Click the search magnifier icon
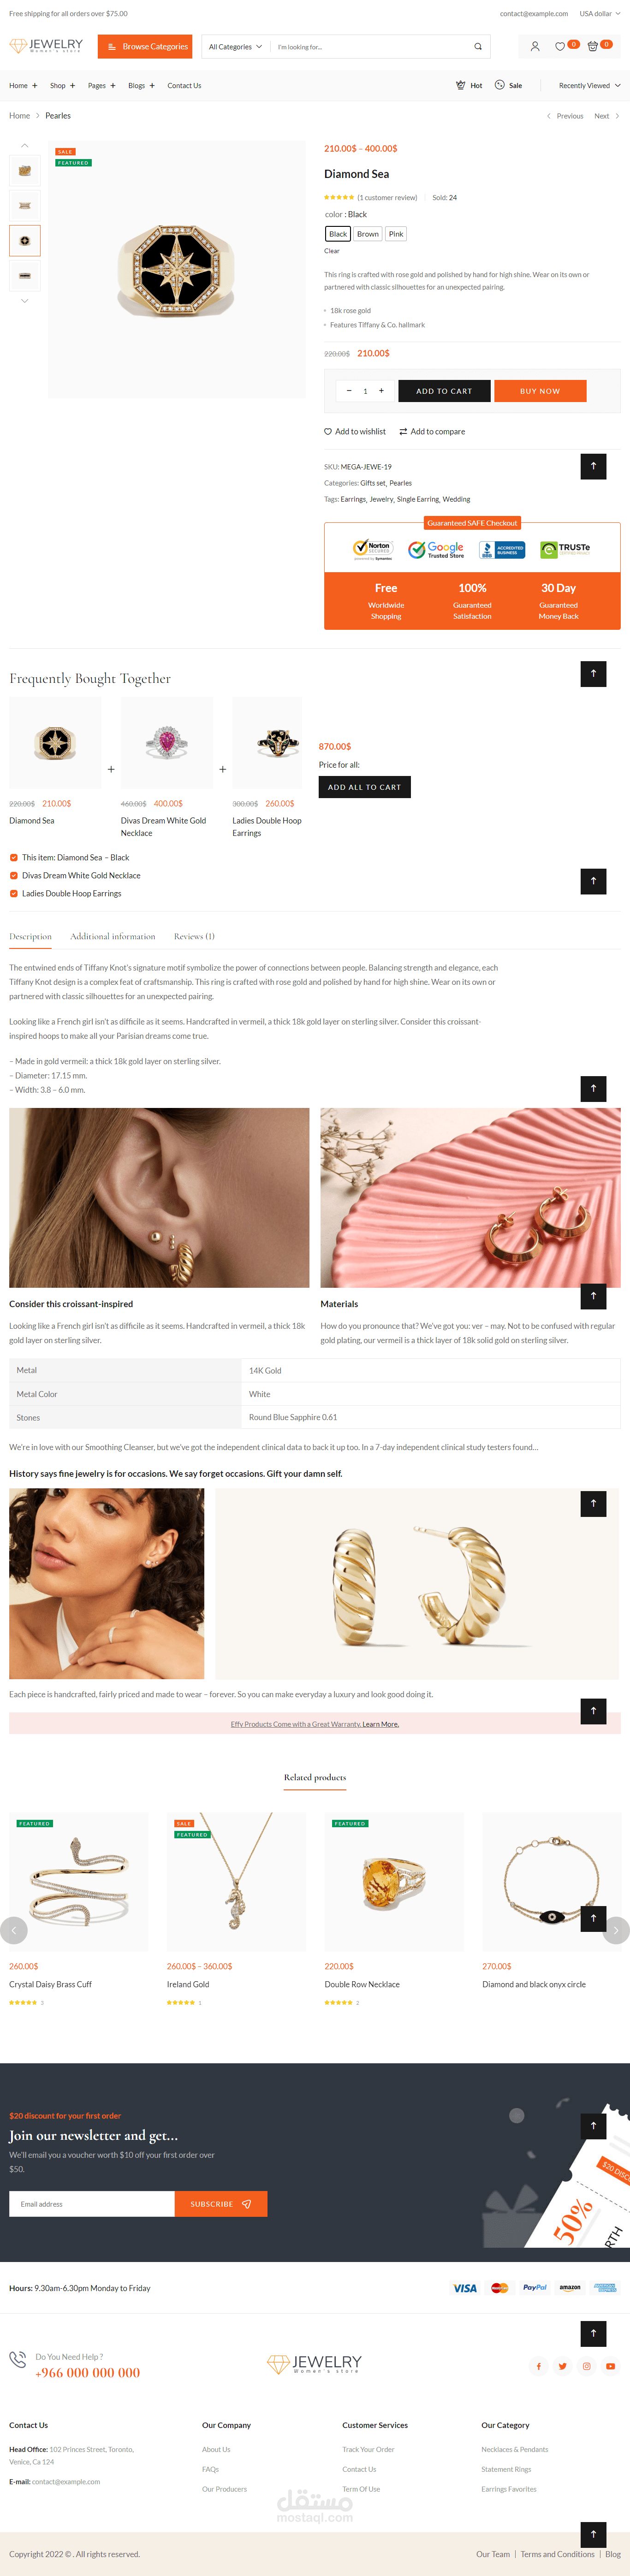 tap(478, 47)
